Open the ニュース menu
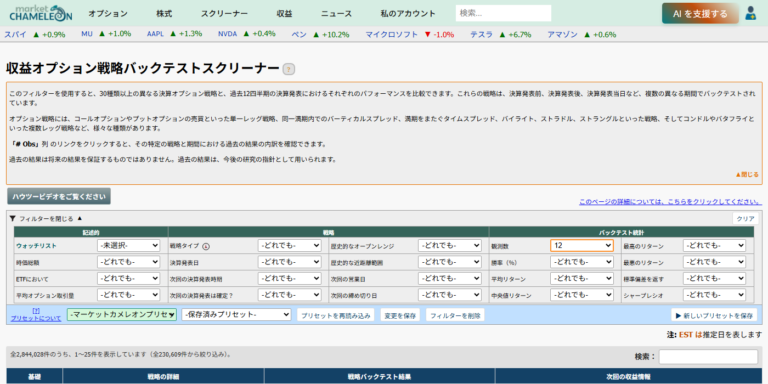 tap(336, 14)
